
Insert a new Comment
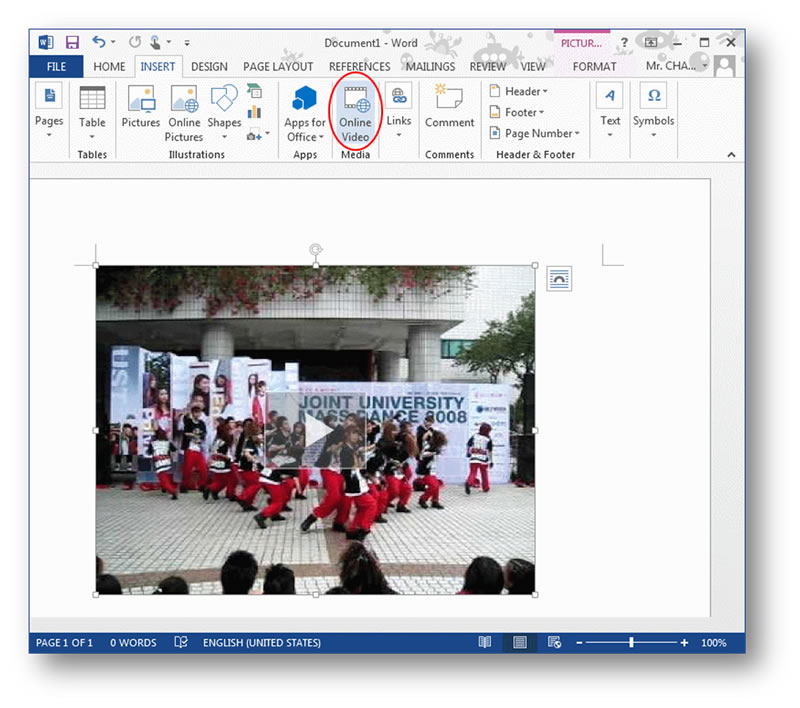tap(449, 108)
